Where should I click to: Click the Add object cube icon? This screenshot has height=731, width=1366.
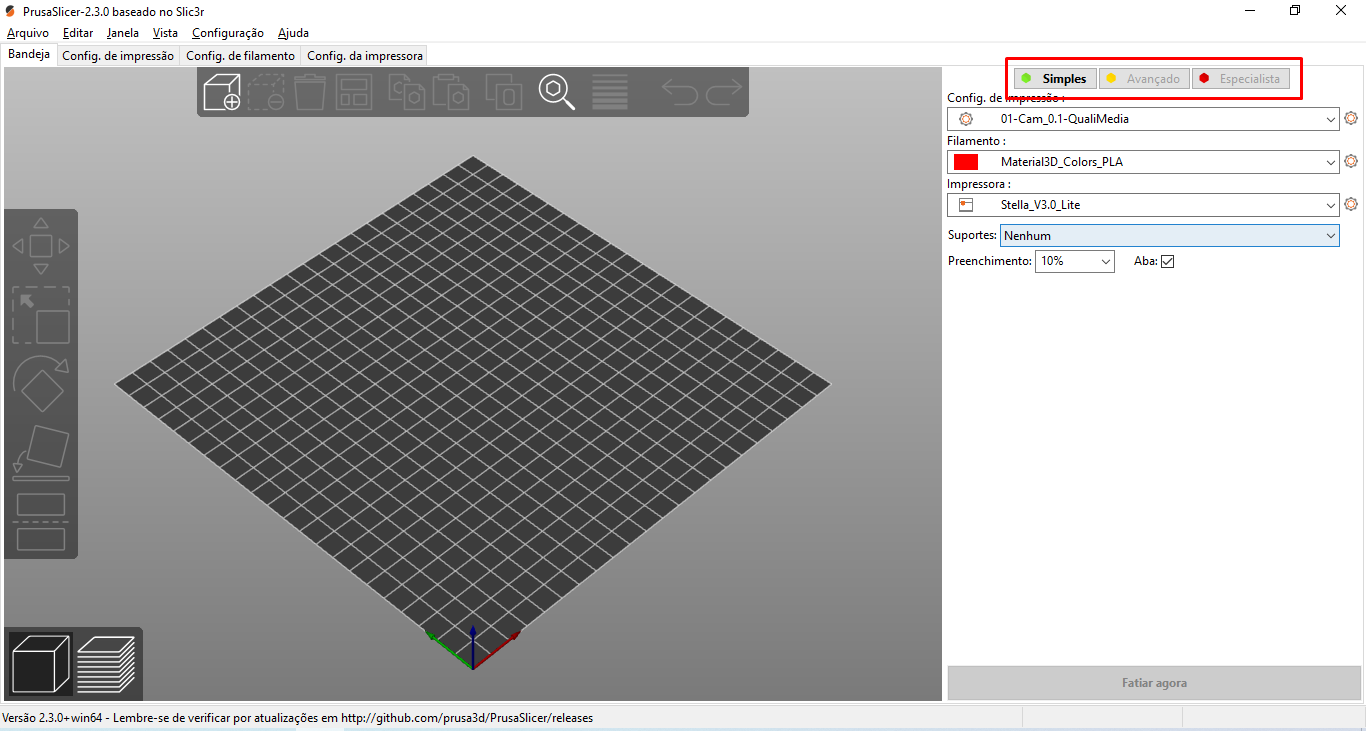221,92
